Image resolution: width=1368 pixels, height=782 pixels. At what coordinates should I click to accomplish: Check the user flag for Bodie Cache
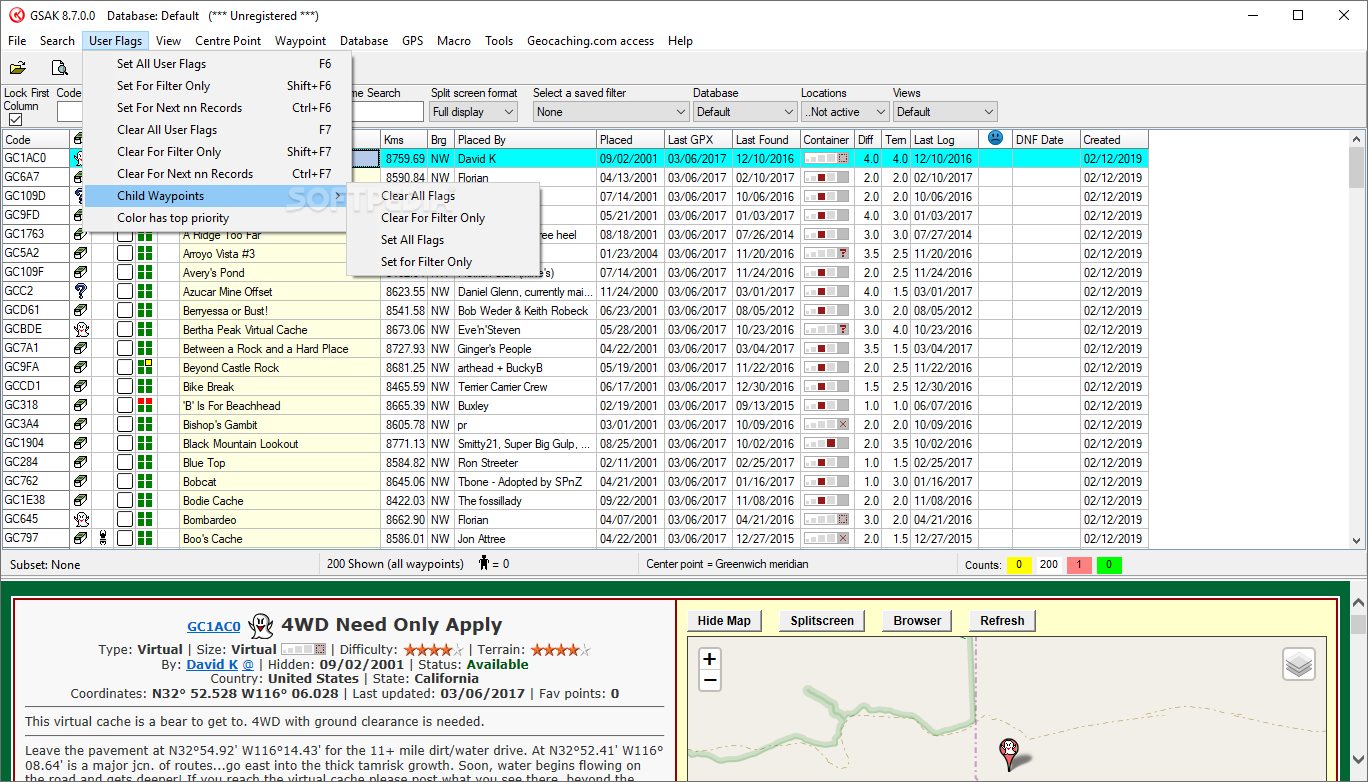(x=125, y=501)
